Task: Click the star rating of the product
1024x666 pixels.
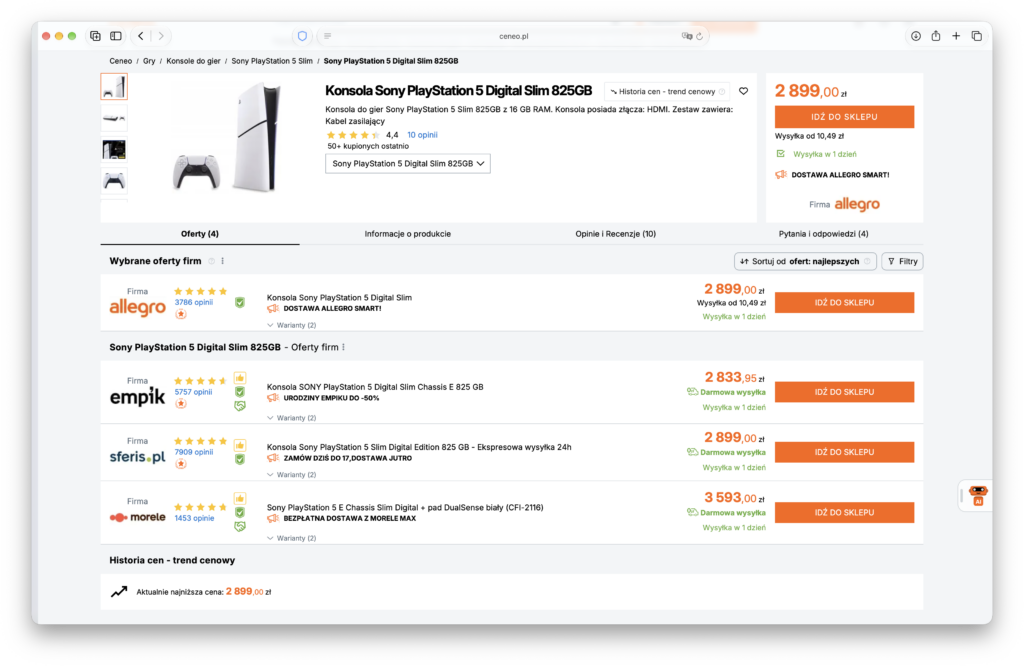Action: (353, 135)
